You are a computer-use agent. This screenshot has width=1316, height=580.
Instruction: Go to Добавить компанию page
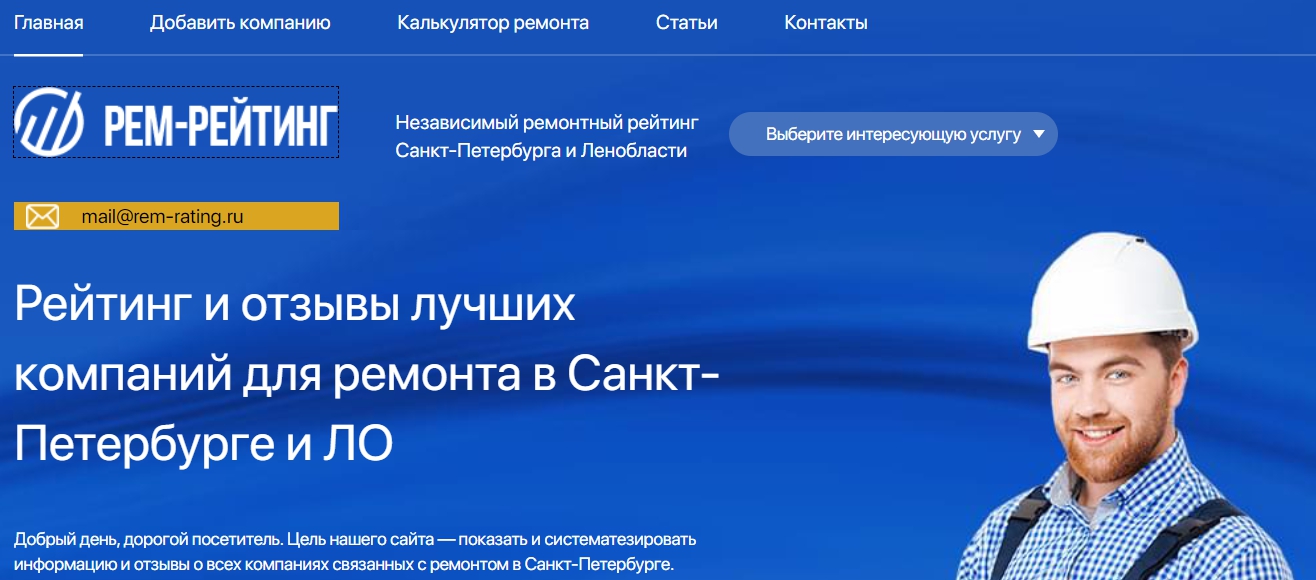pos(240,23)
